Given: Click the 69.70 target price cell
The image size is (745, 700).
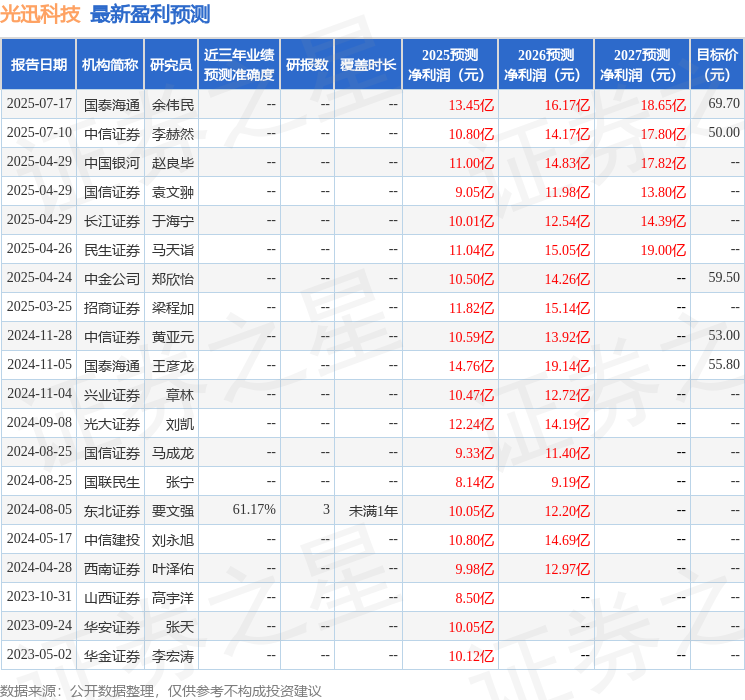Looking at the screenshot, I should tap(723, 104).
